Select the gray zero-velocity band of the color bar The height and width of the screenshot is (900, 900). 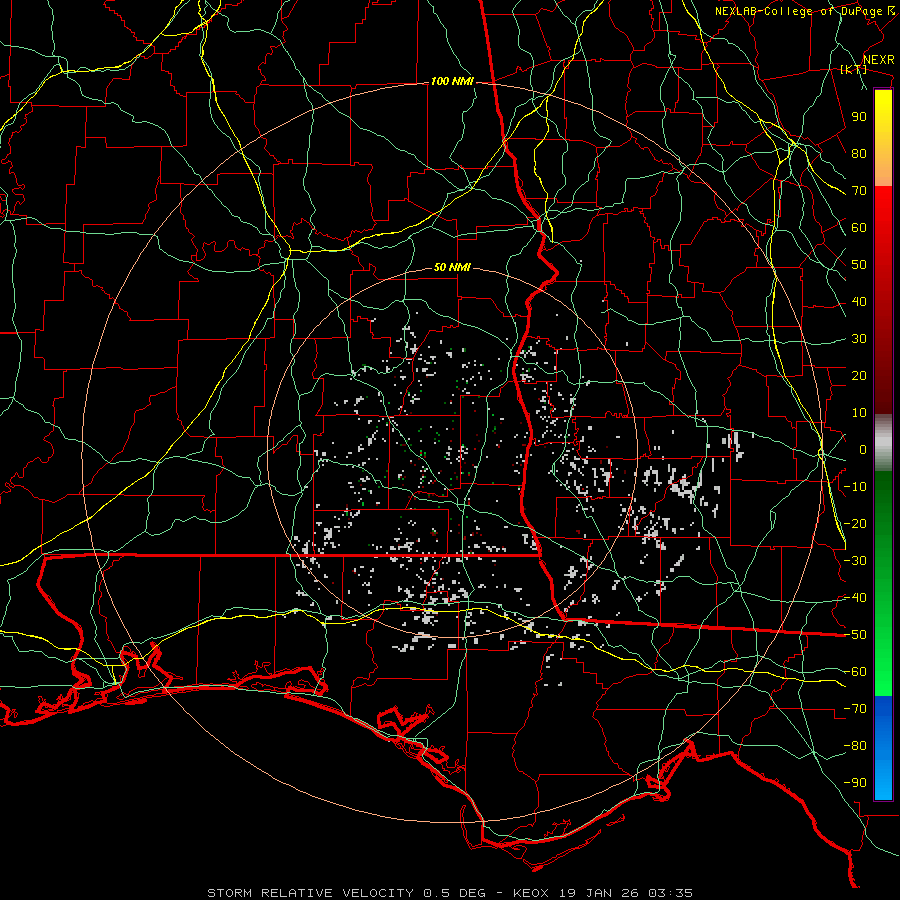point(883,443)
